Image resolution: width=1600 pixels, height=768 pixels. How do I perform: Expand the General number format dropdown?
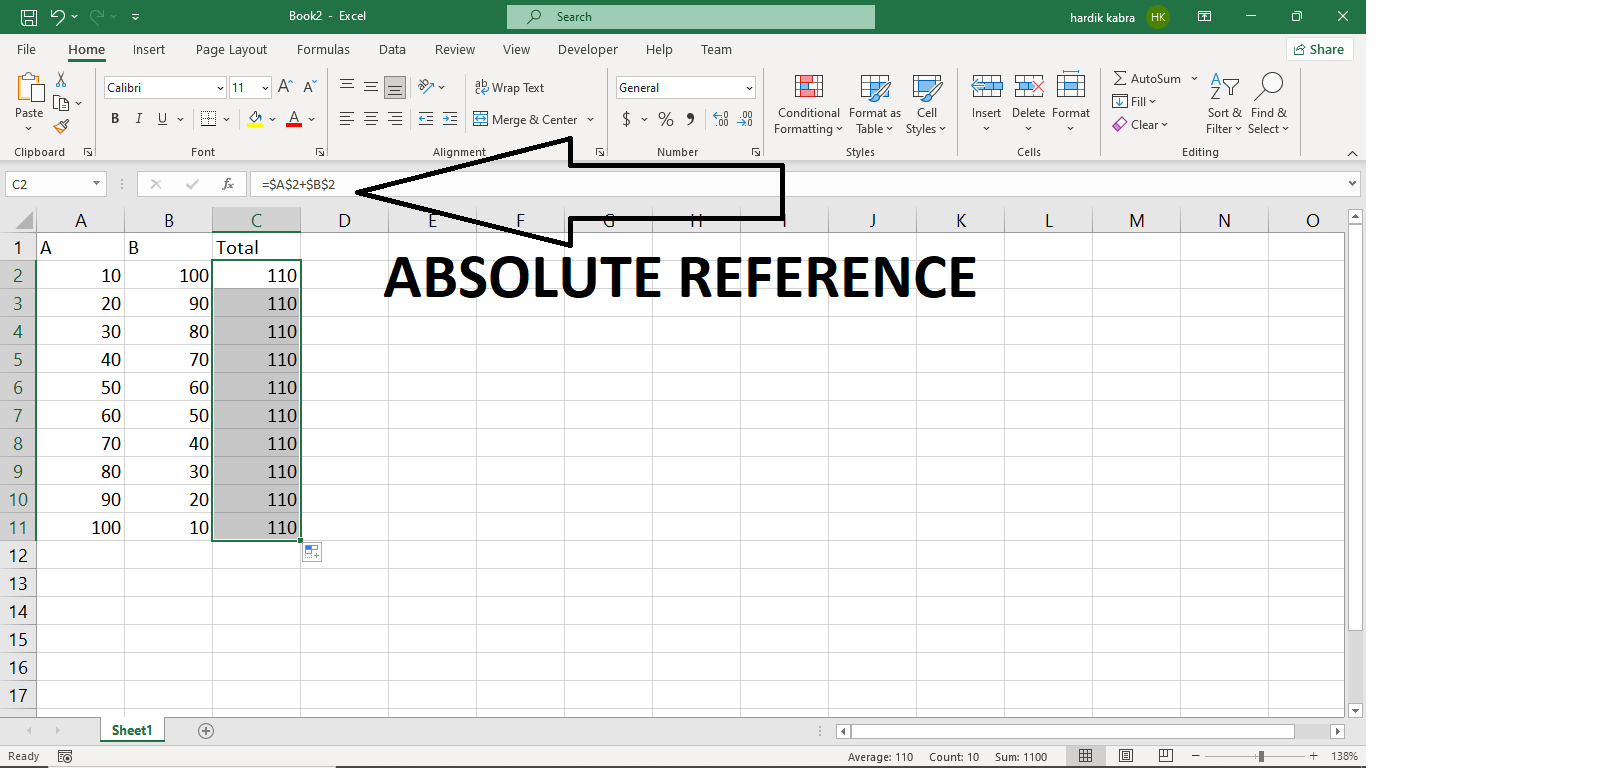(x=749, y=88)
